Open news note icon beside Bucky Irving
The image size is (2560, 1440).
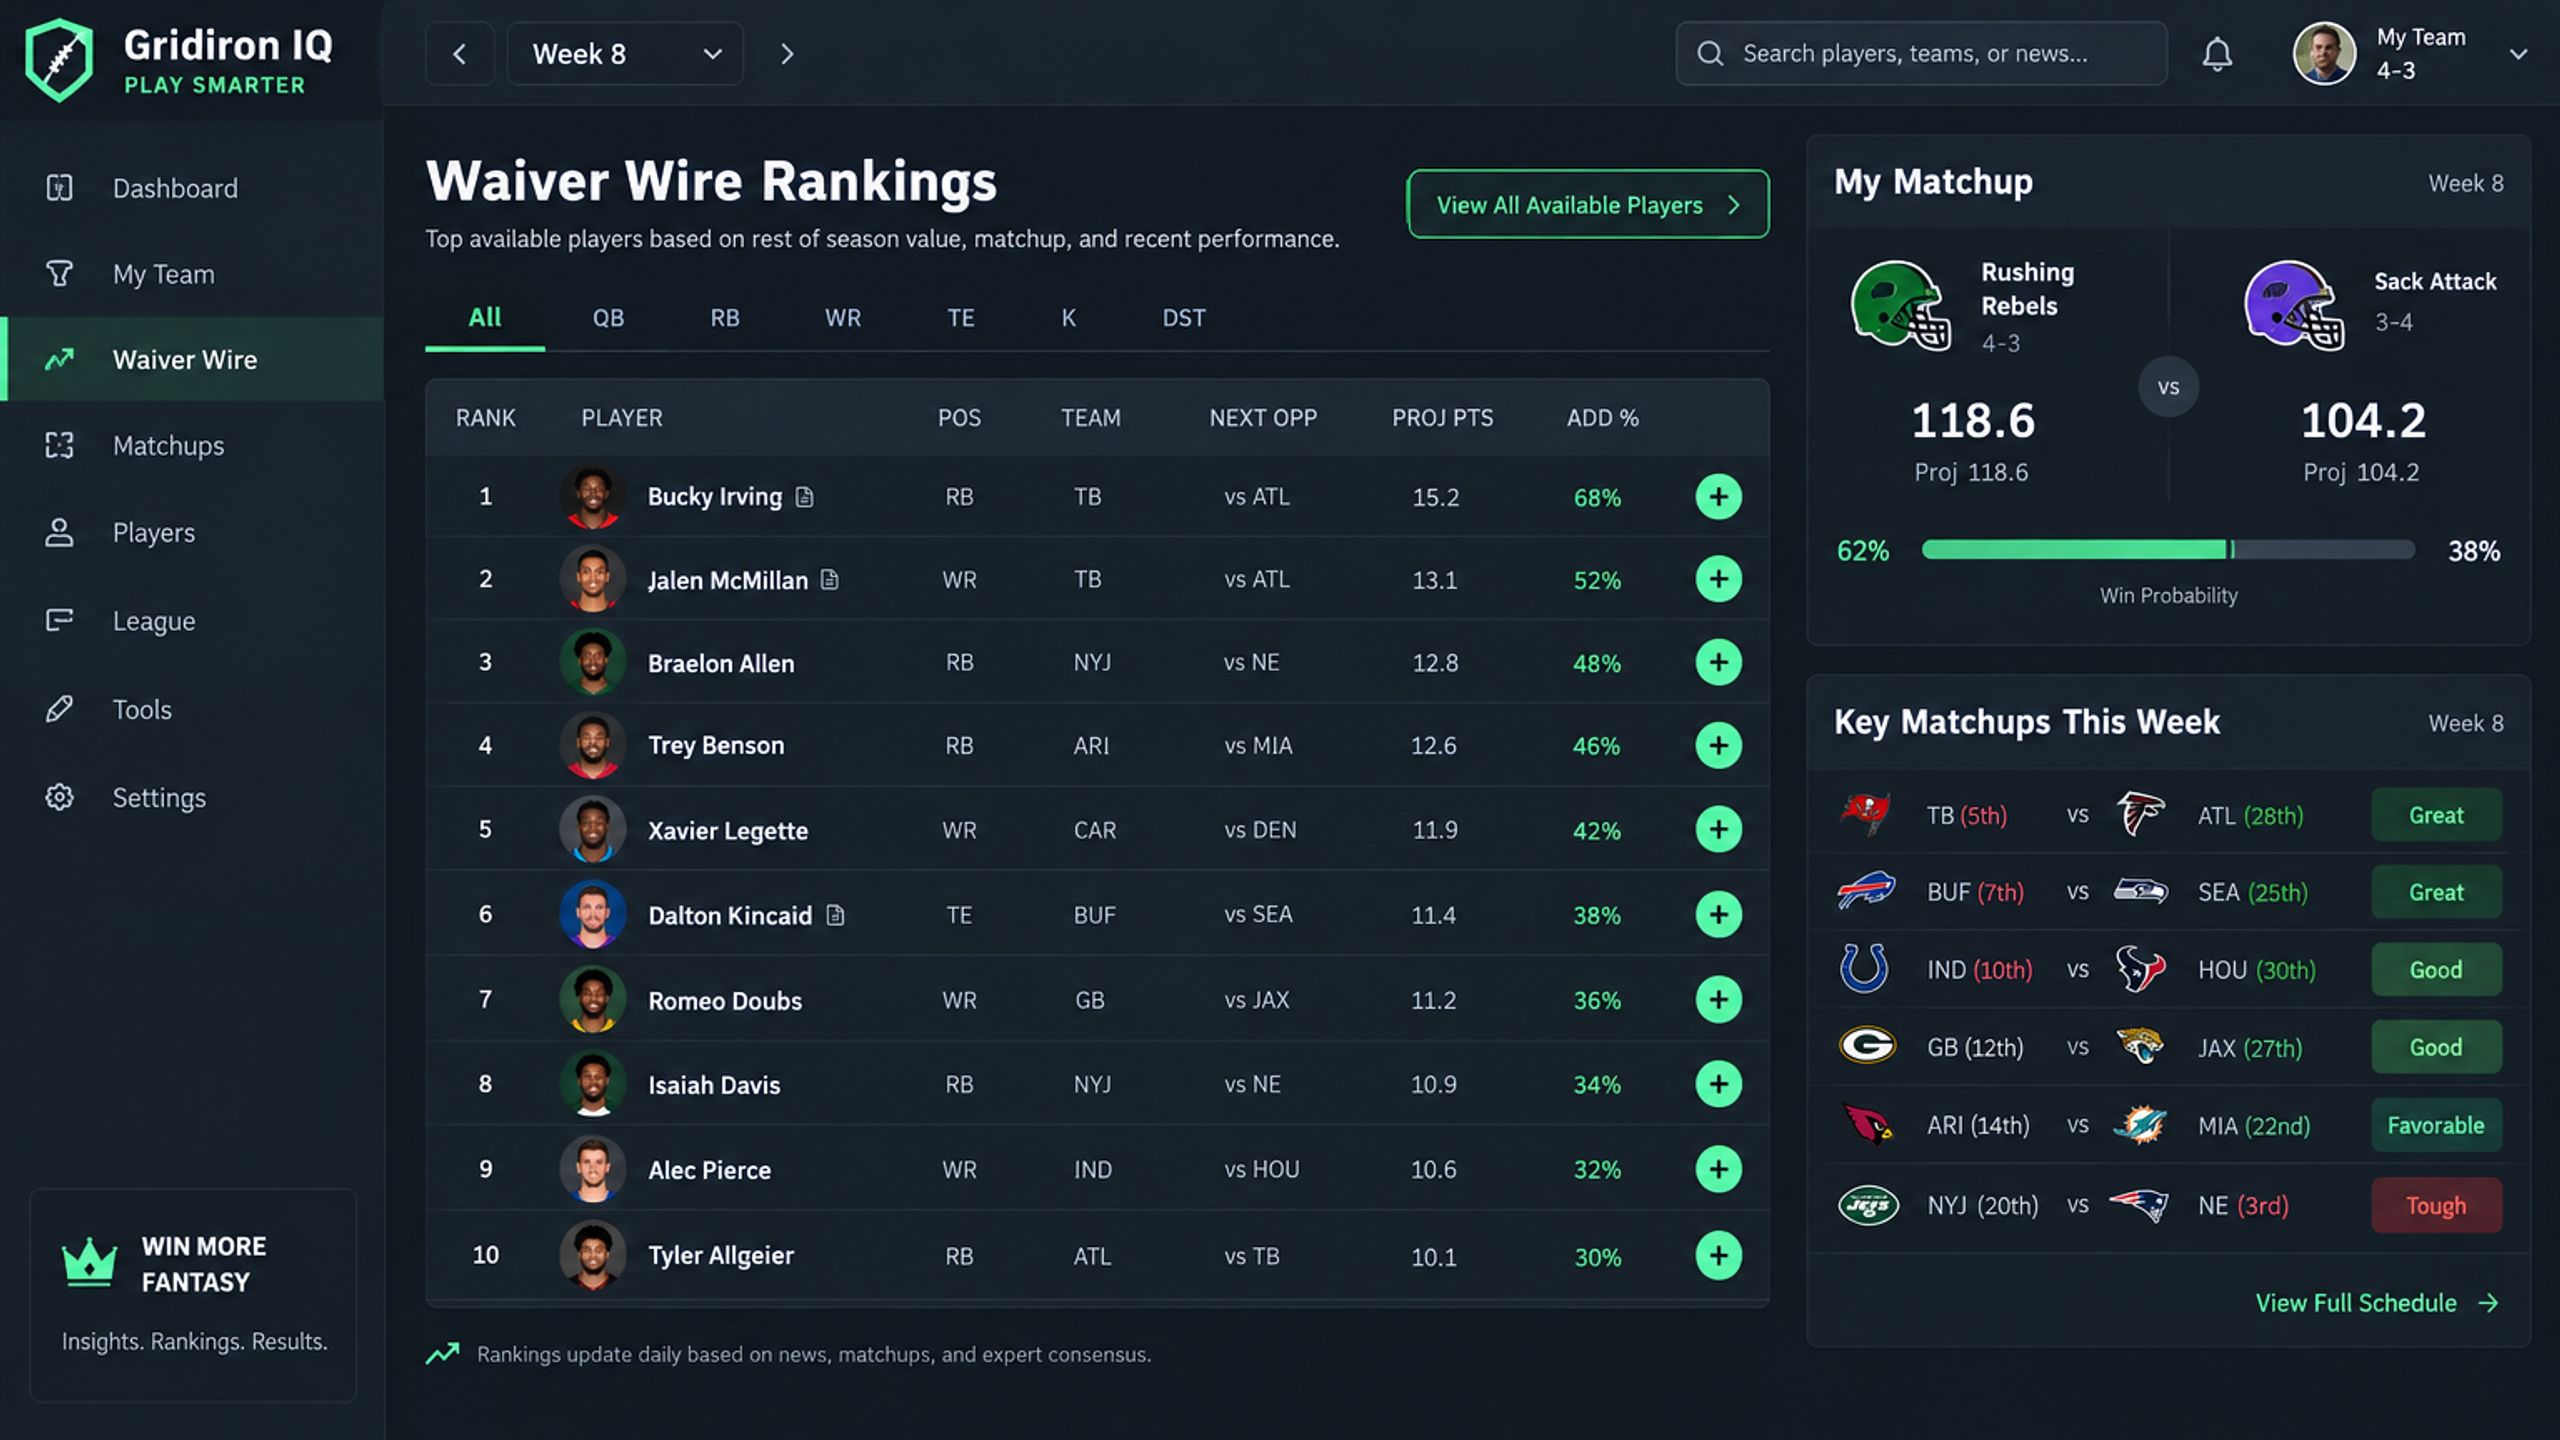point(804,497)
